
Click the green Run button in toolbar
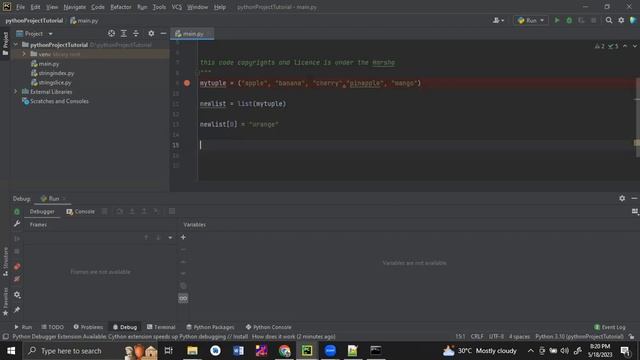[x=557, y=20]
